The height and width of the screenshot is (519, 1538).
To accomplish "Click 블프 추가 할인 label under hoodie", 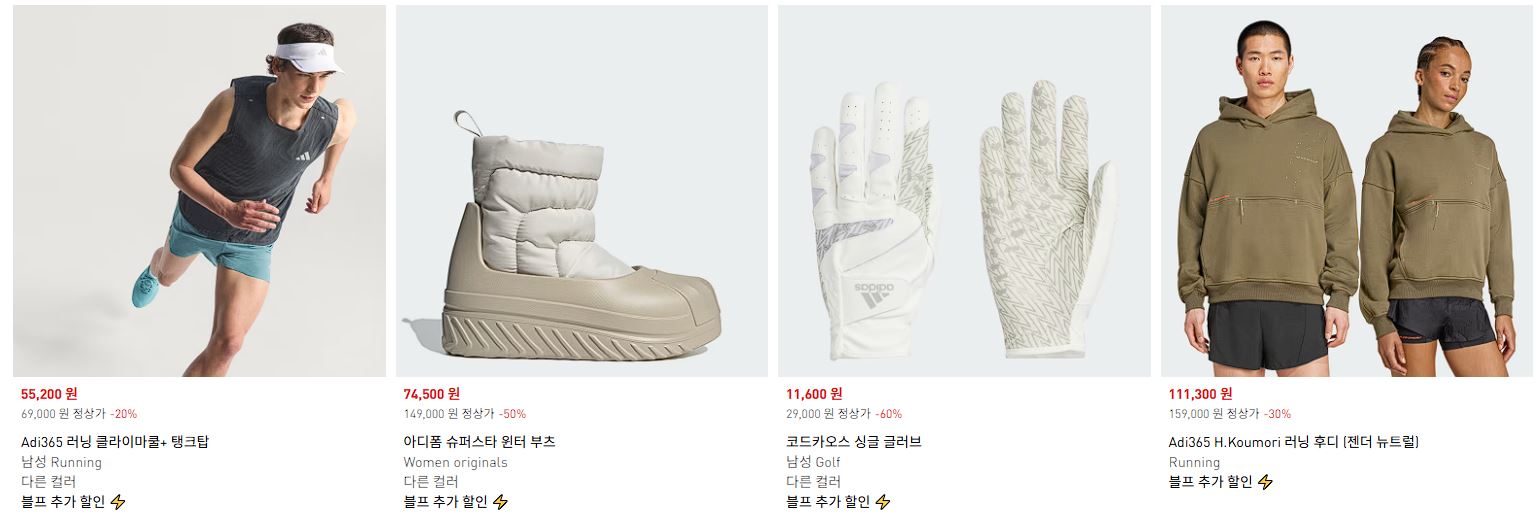I will (1210, 482).
